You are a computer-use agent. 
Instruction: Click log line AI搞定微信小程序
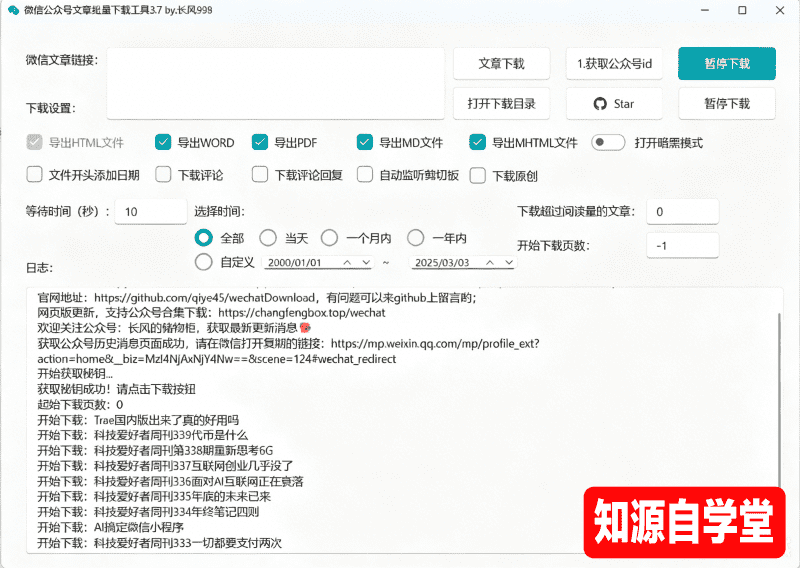pyautogui.click(x=110, y=527)
